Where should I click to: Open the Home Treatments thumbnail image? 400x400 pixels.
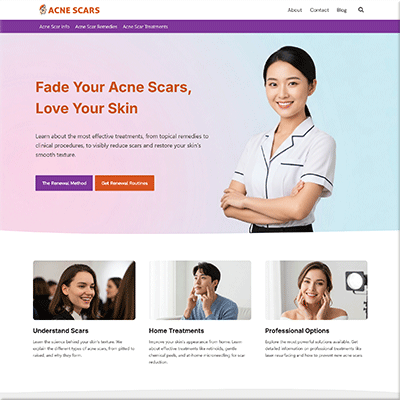[x=200, y=290]
